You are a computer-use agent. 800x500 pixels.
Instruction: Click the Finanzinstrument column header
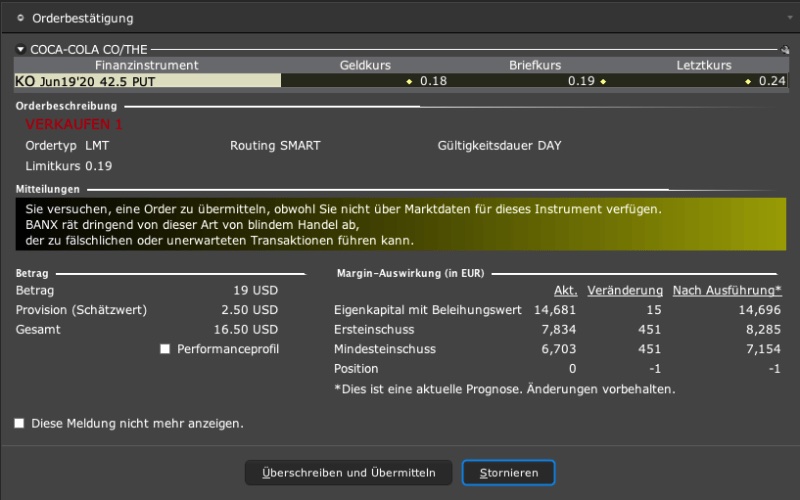coord(147,65)
